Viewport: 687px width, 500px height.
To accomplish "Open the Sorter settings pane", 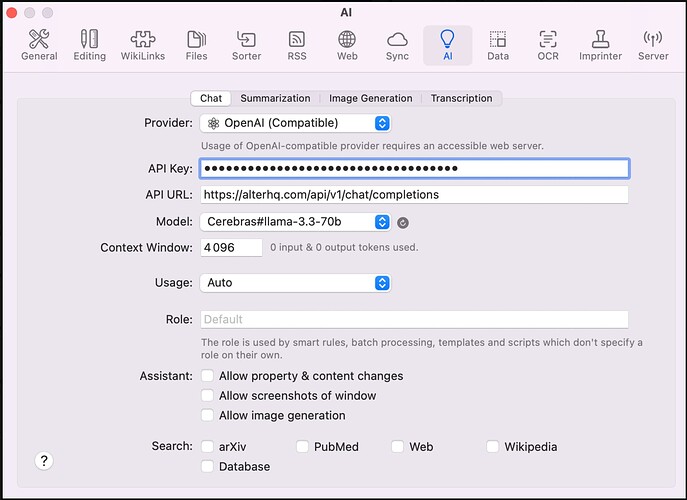I will click(246, 45).
